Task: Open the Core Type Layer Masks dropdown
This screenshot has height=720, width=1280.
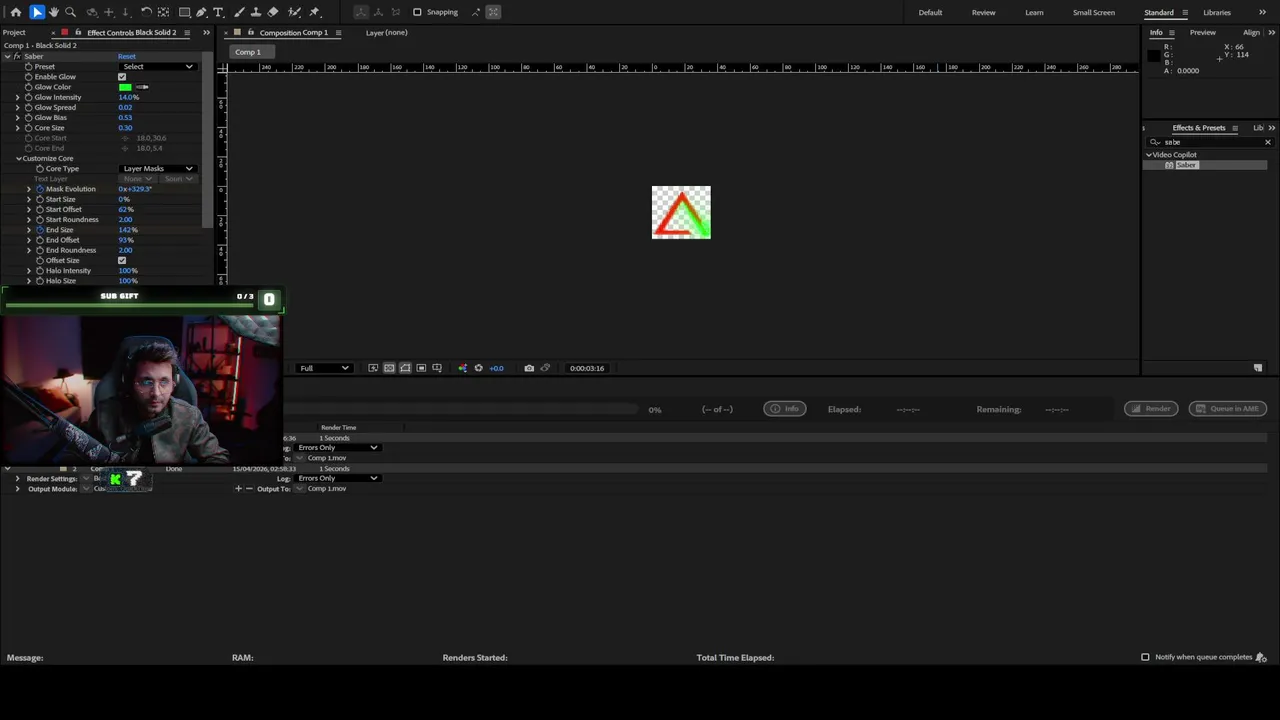Action: pyautogui.click(x=158, y=169)
